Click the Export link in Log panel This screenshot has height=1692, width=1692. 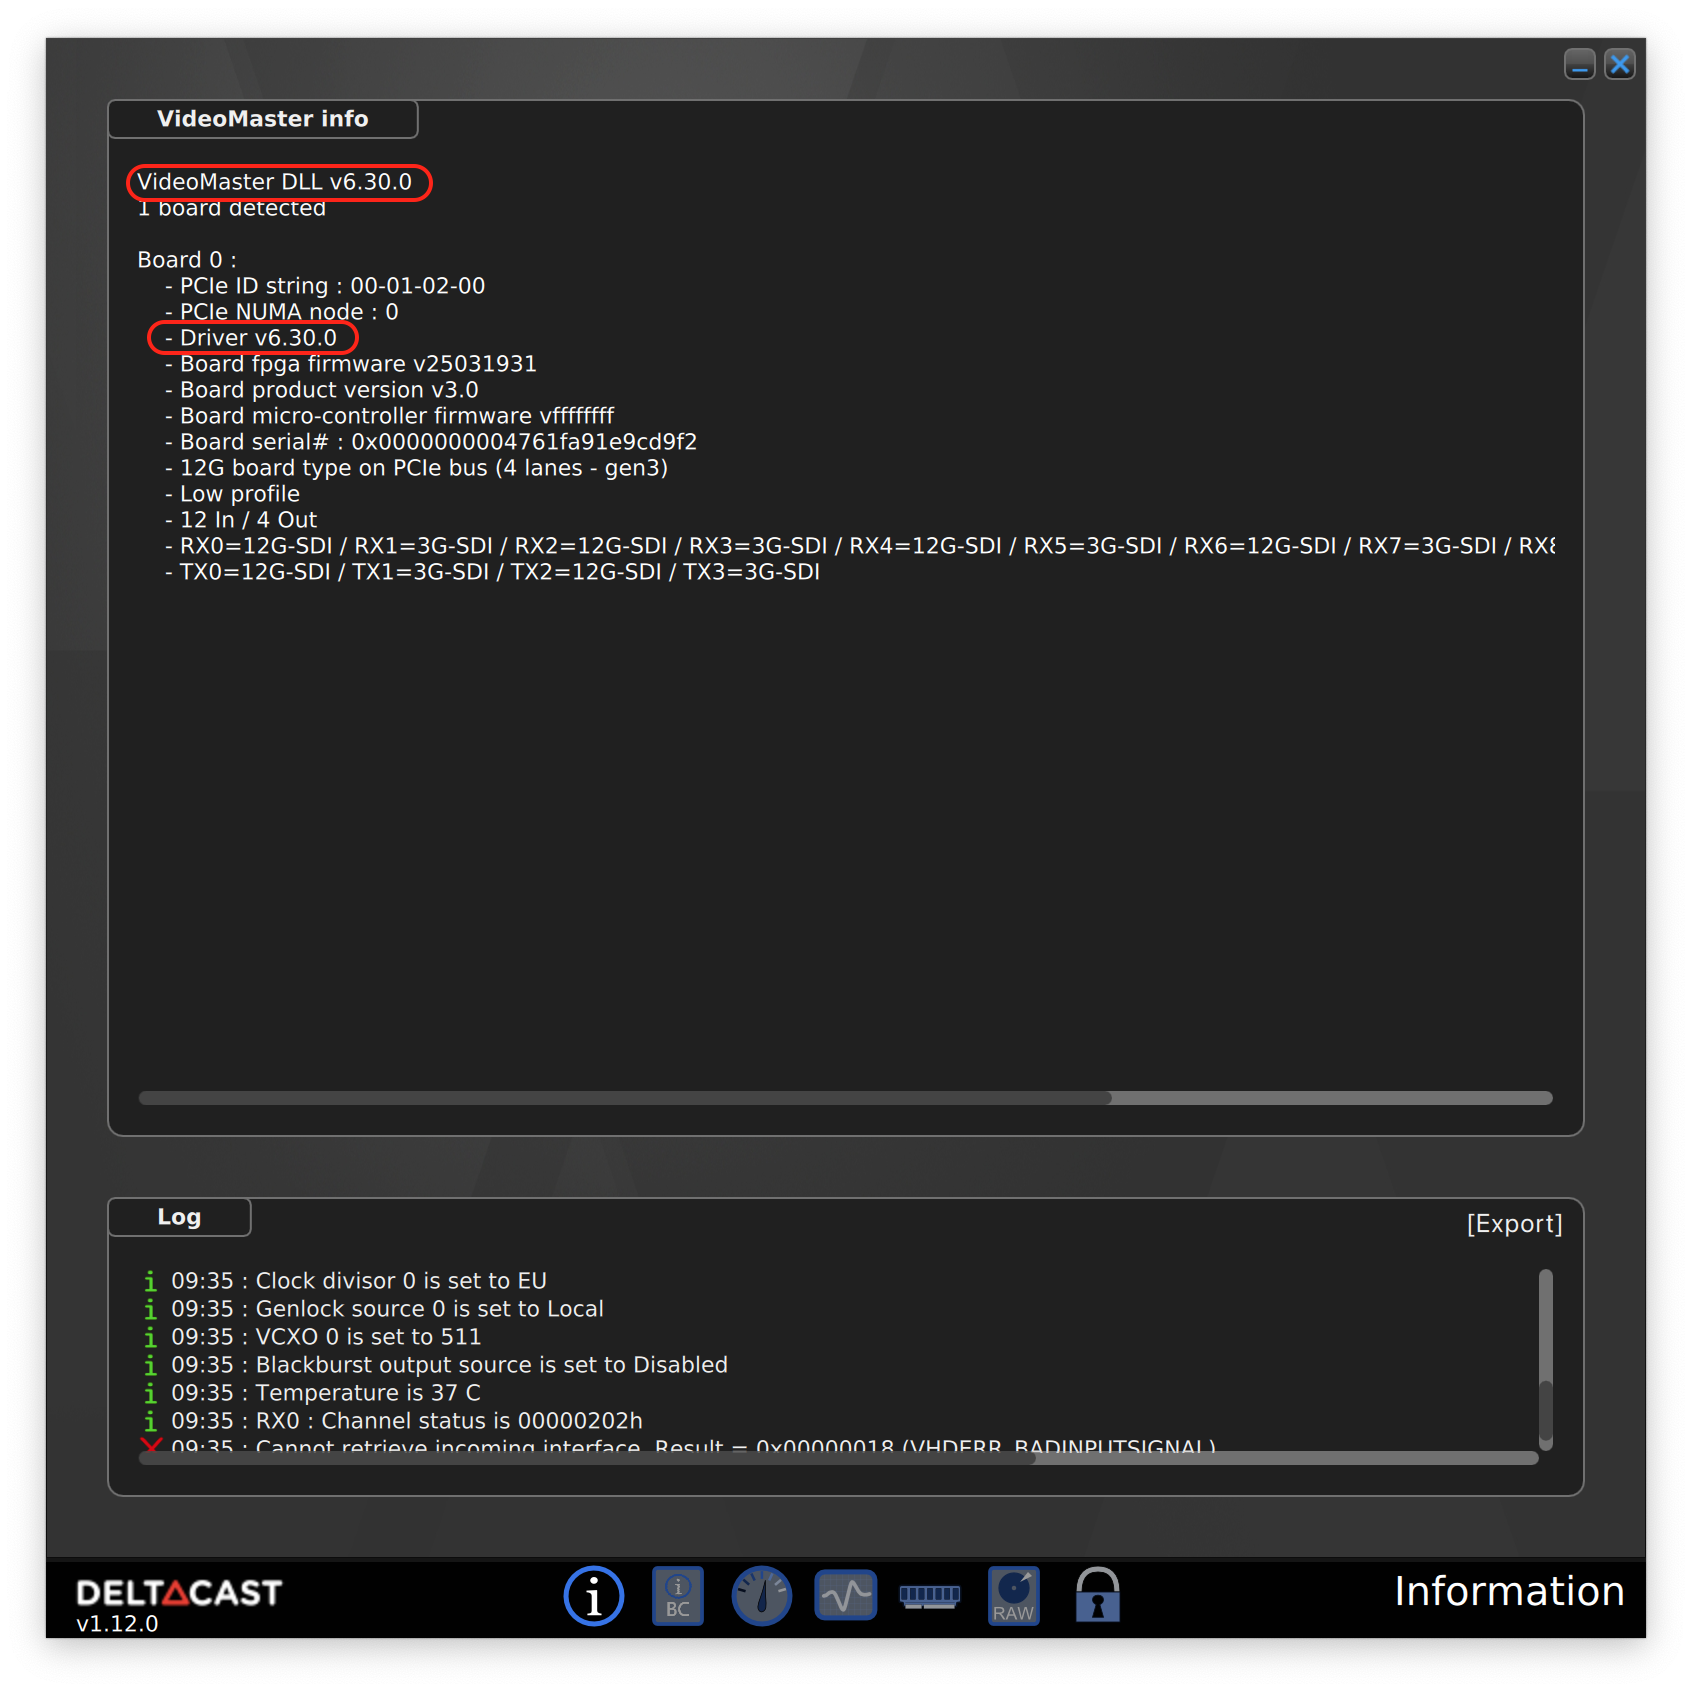click(x=1514, y=1224)
